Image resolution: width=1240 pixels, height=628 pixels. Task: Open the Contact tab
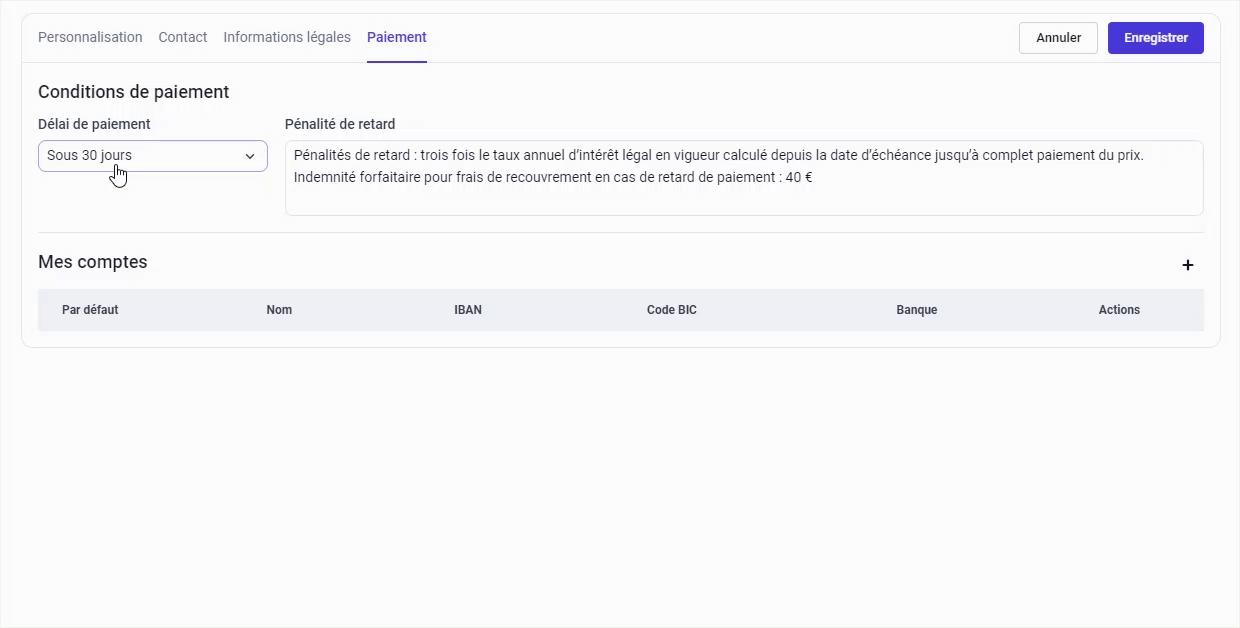click(x=182, y=37)
